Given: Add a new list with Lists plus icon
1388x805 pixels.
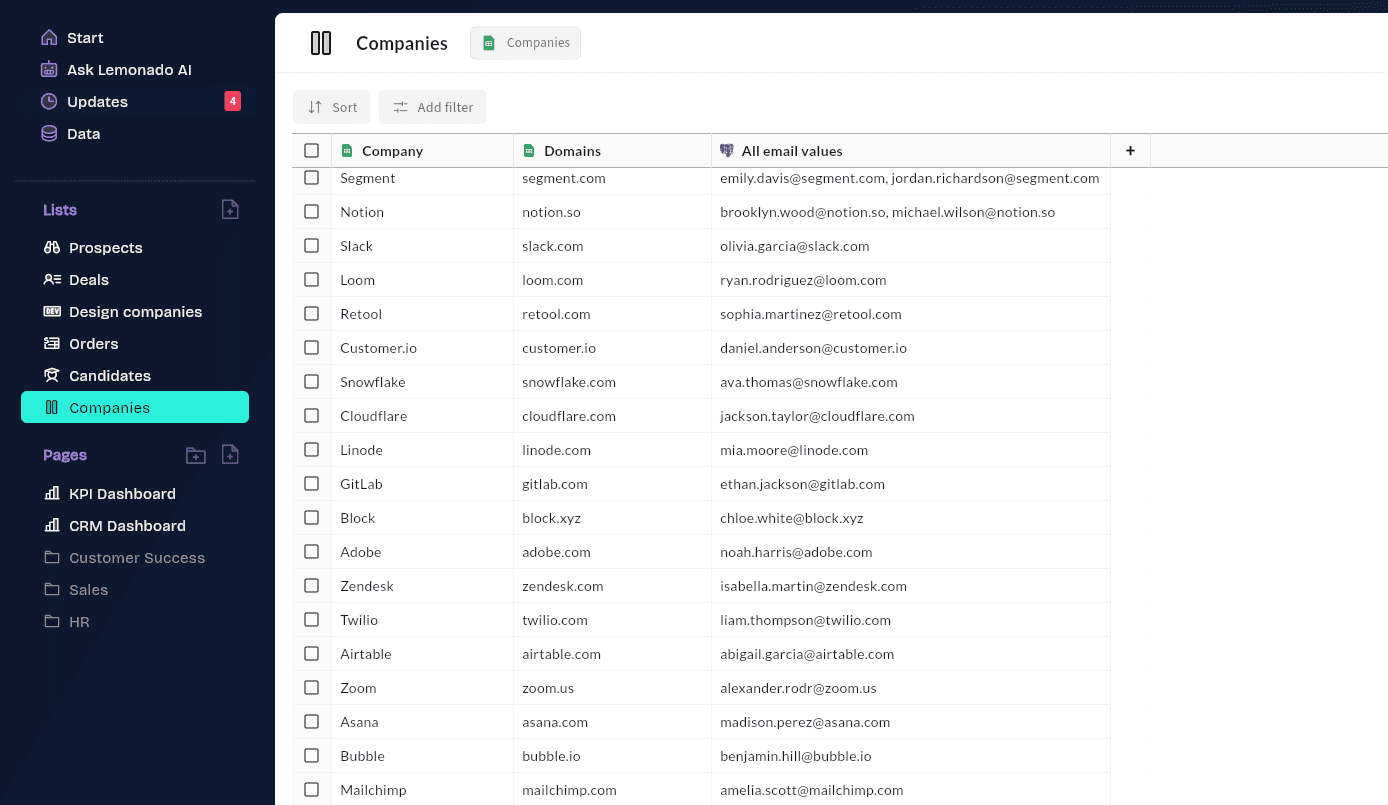Looking at the screenshot, I should [230, 209].
